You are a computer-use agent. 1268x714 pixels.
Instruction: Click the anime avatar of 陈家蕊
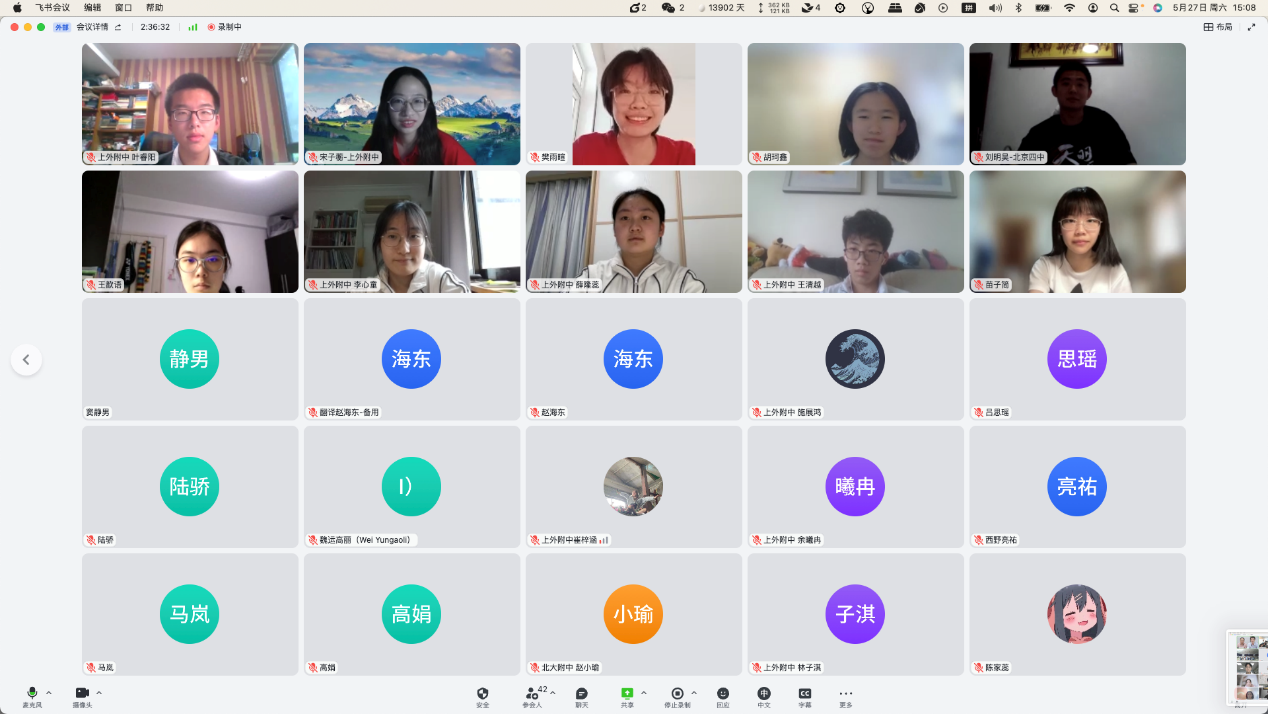pyautogui.click(x=1077, y=614)
